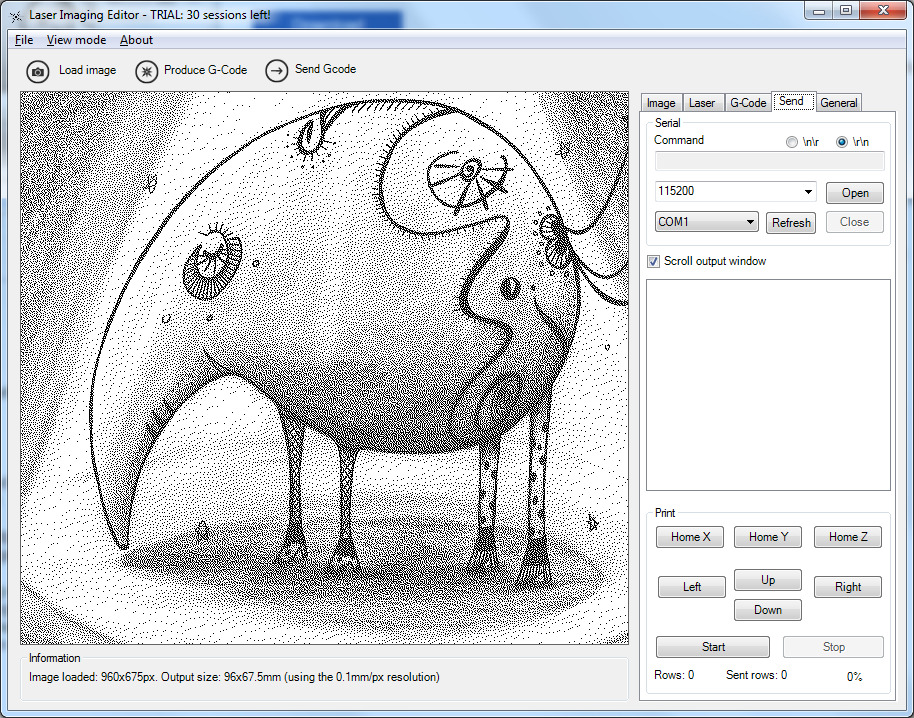Switch to the Laser tab

tap(702, 103)
